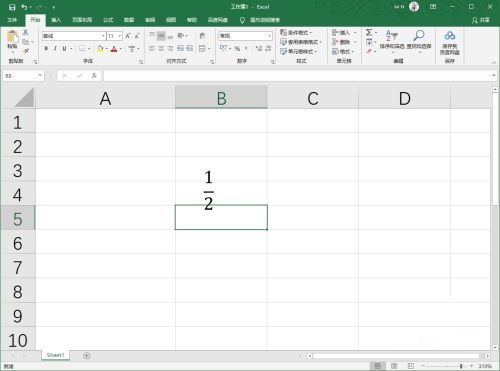Switch to Page Layout view in status bar

[x=394, y=366]
